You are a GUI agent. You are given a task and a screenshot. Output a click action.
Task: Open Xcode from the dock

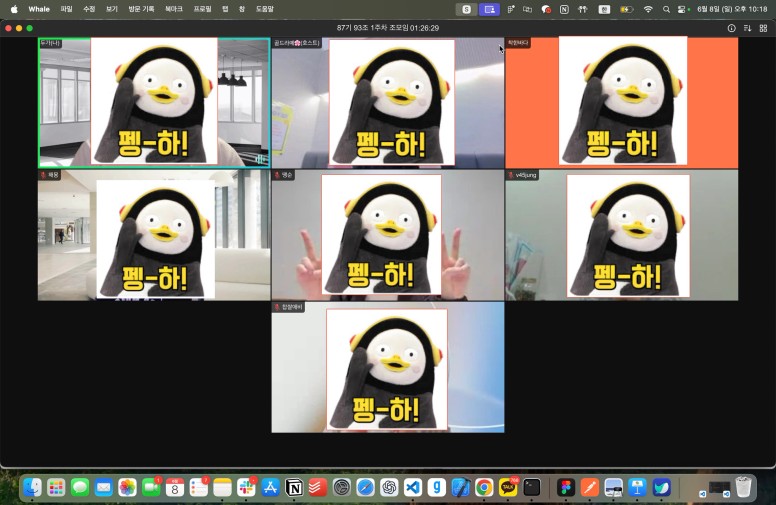tap(460, 488)
